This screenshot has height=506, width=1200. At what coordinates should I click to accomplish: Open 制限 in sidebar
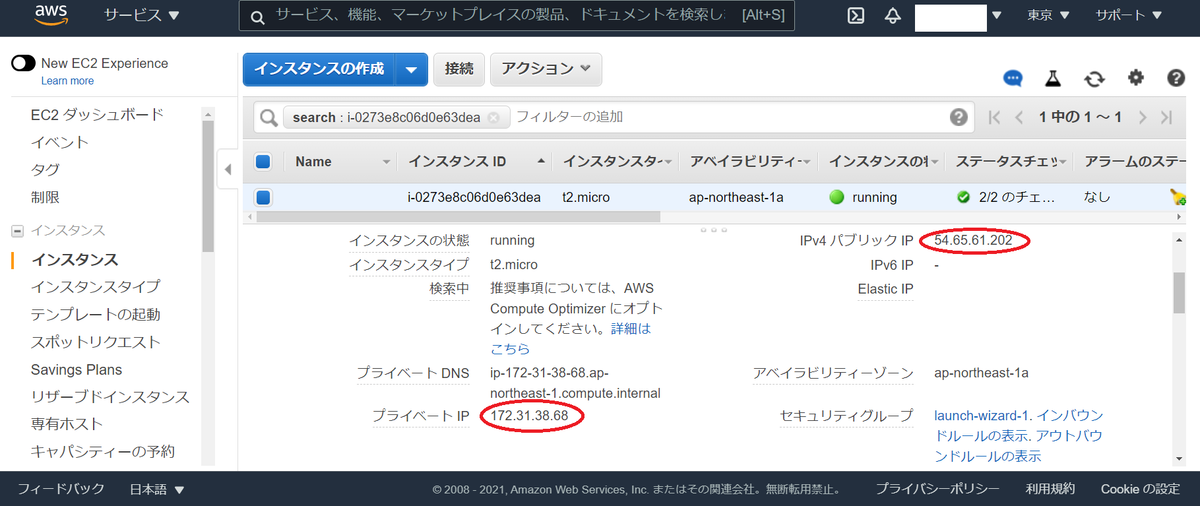(x=45, y=197)
